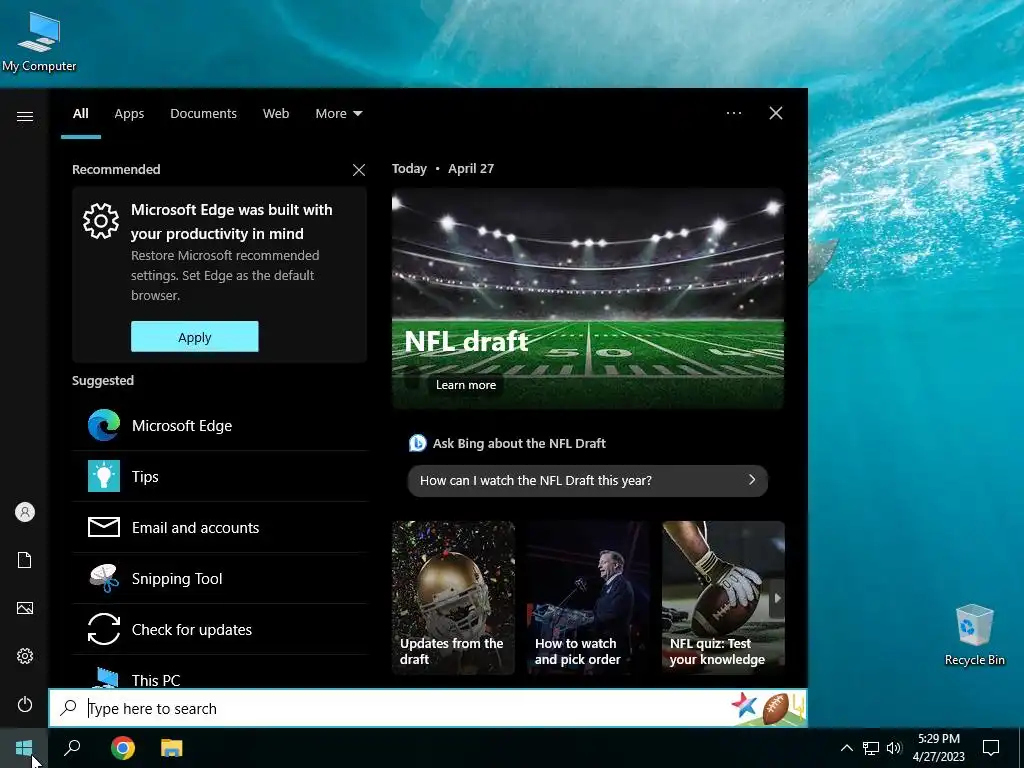Click the Power icon in the sidebar
The height and width of the screenshot is (768, 1024).
pyautogui.click(x=25, y=704)
